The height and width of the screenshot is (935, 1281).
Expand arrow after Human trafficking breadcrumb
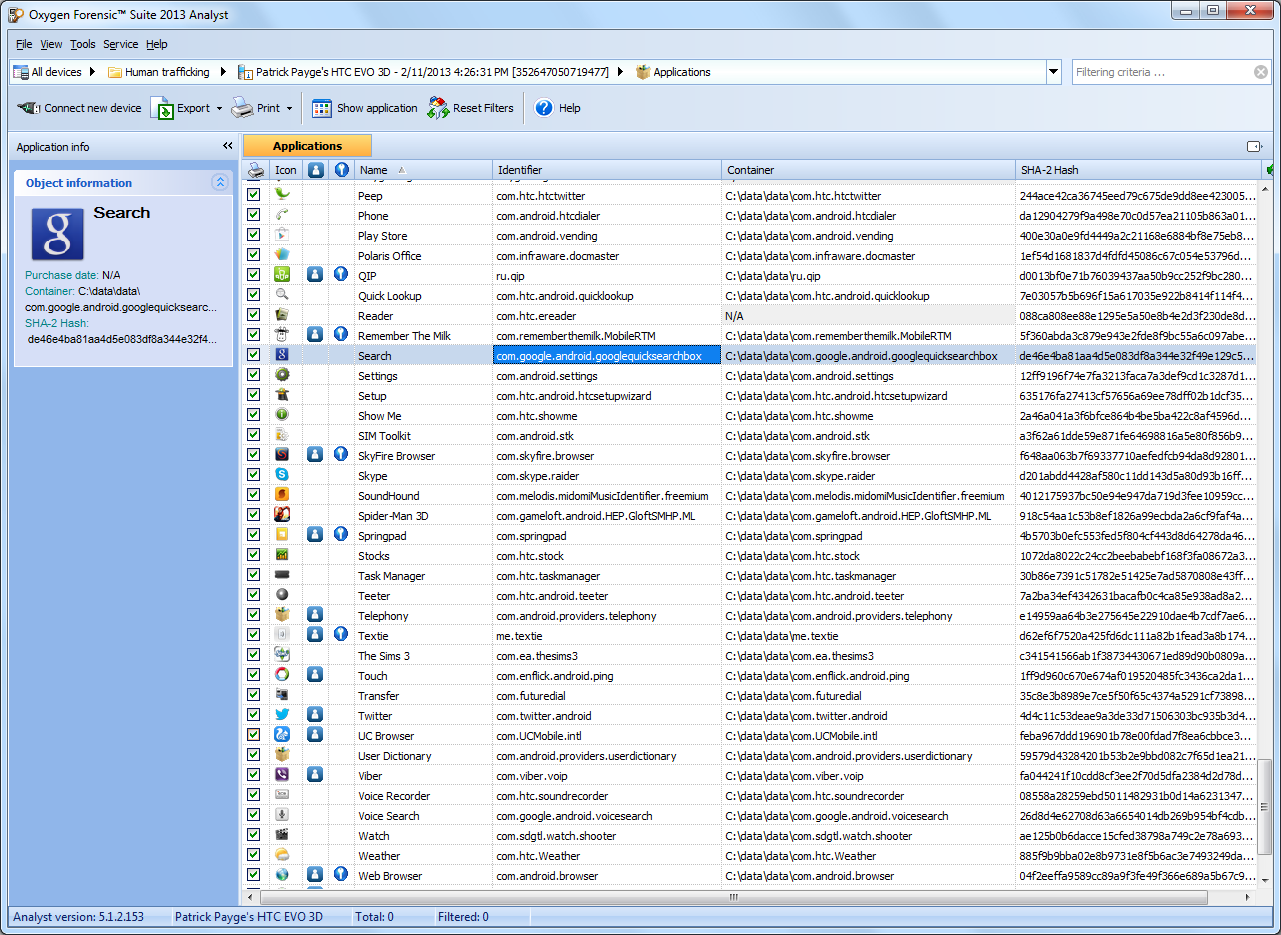pos(224,72)
